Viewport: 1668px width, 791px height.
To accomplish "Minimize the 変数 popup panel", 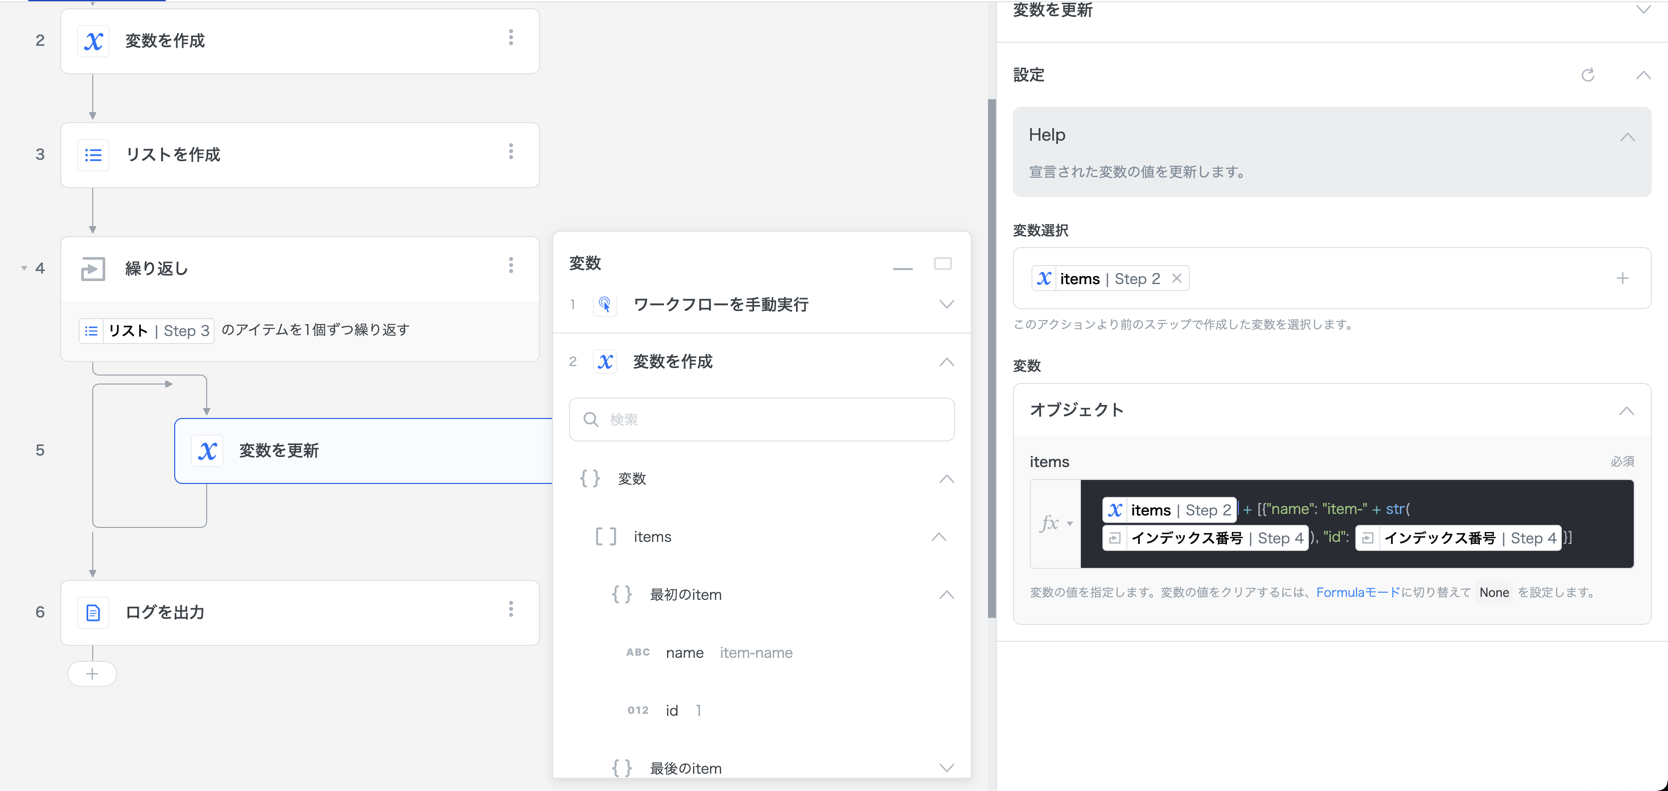I will click(x=903, y=267).
